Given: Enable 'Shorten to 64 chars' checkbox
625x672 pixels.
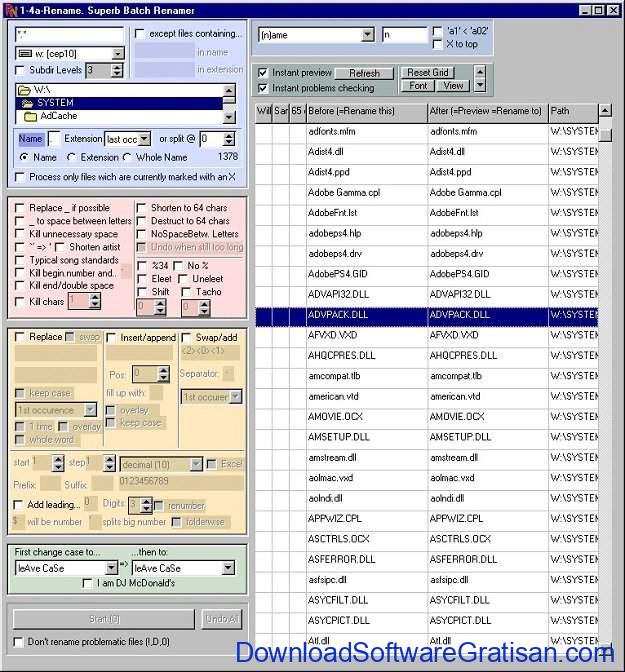Looking at the screenshot, I should point(141,208).
